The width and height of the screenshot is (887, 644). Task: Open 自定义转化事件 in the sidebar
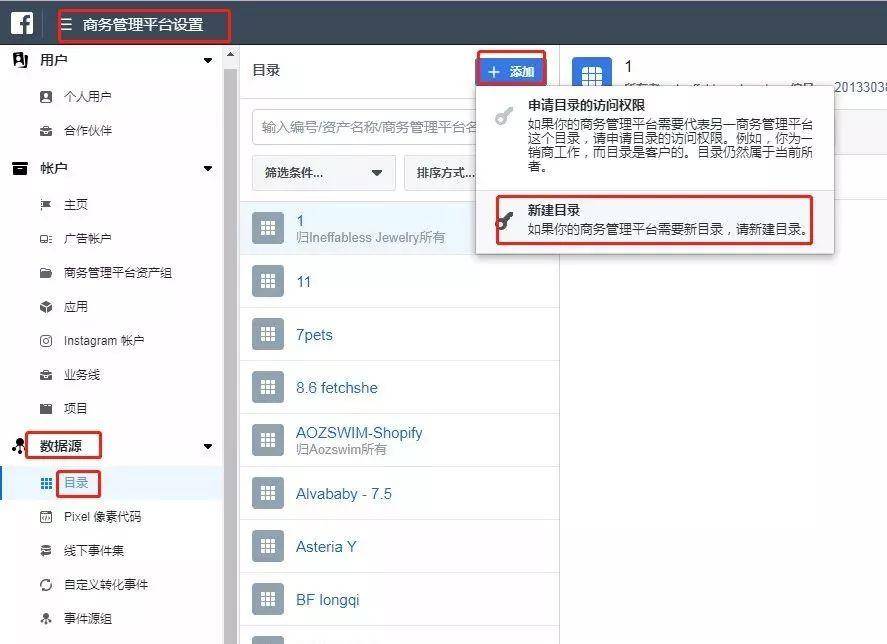pyautogui.click(x=106, y=585)
